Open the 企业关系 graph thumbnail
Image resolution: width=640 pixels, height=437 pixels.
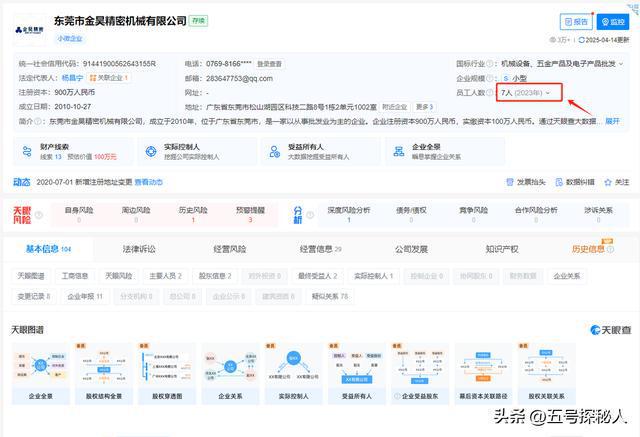point(230,373)
